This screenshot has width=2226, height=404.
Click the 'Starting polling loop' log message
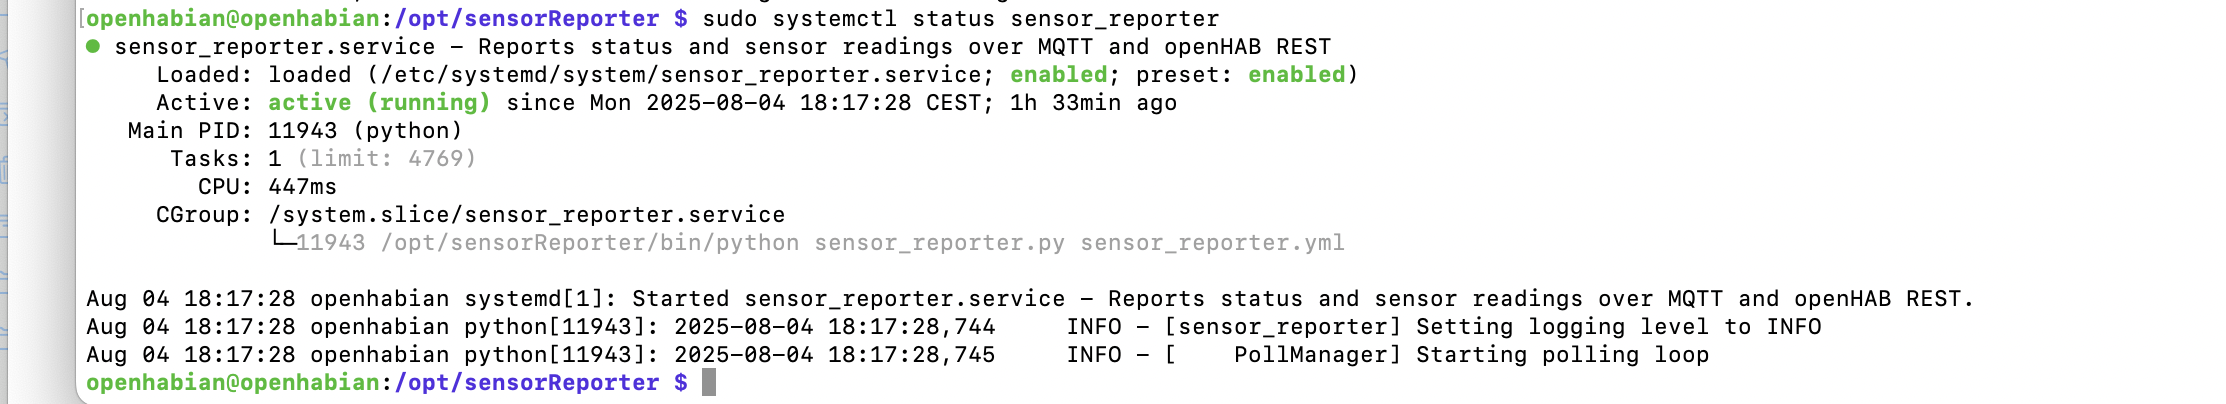pyautogui.click(x=1563, y=355)
